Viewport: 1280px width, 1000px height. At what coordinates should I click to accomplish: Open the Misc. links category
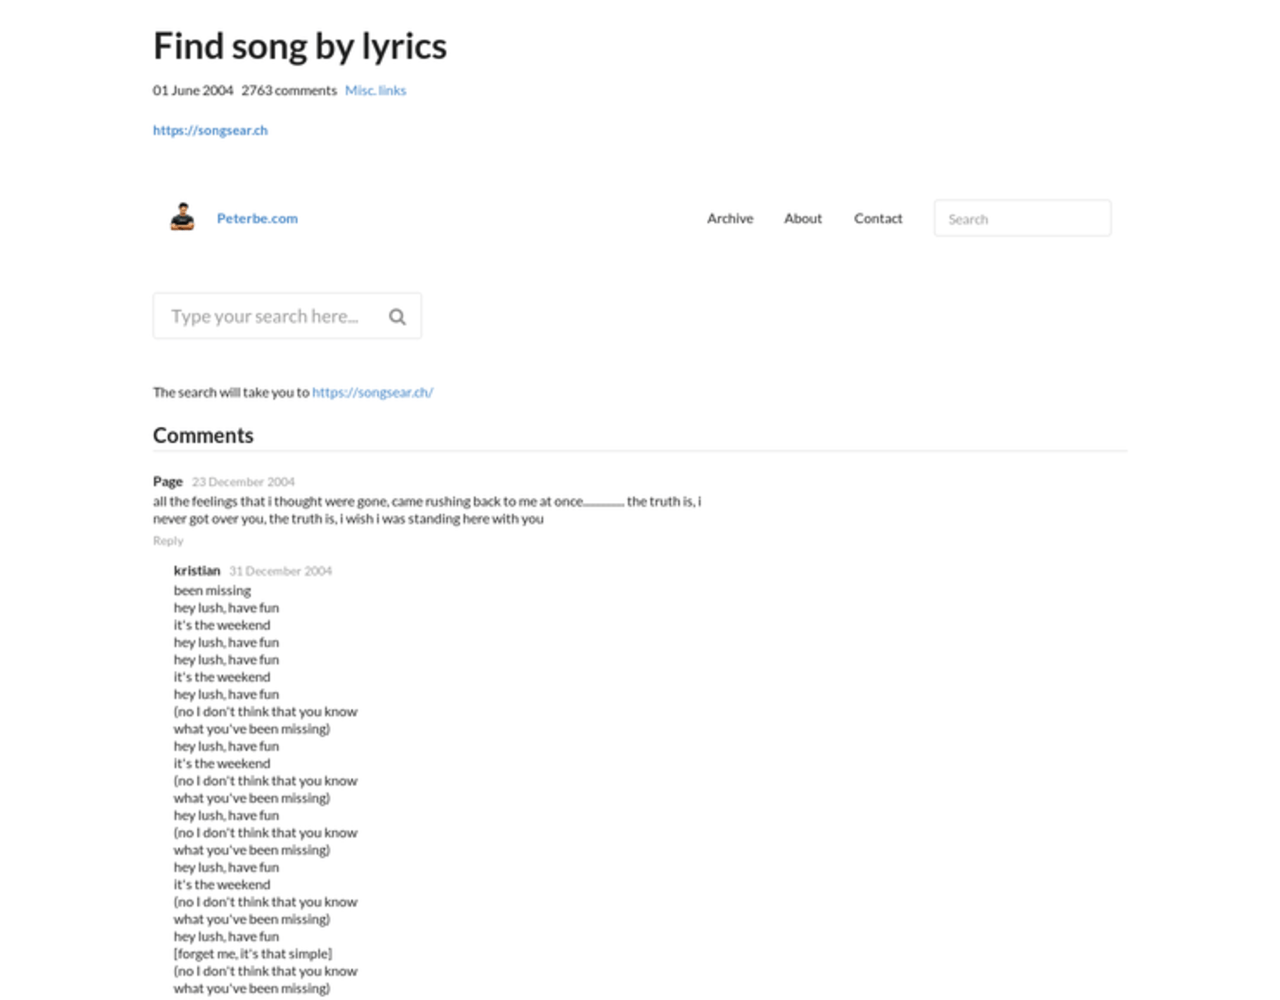pos(375,90)
